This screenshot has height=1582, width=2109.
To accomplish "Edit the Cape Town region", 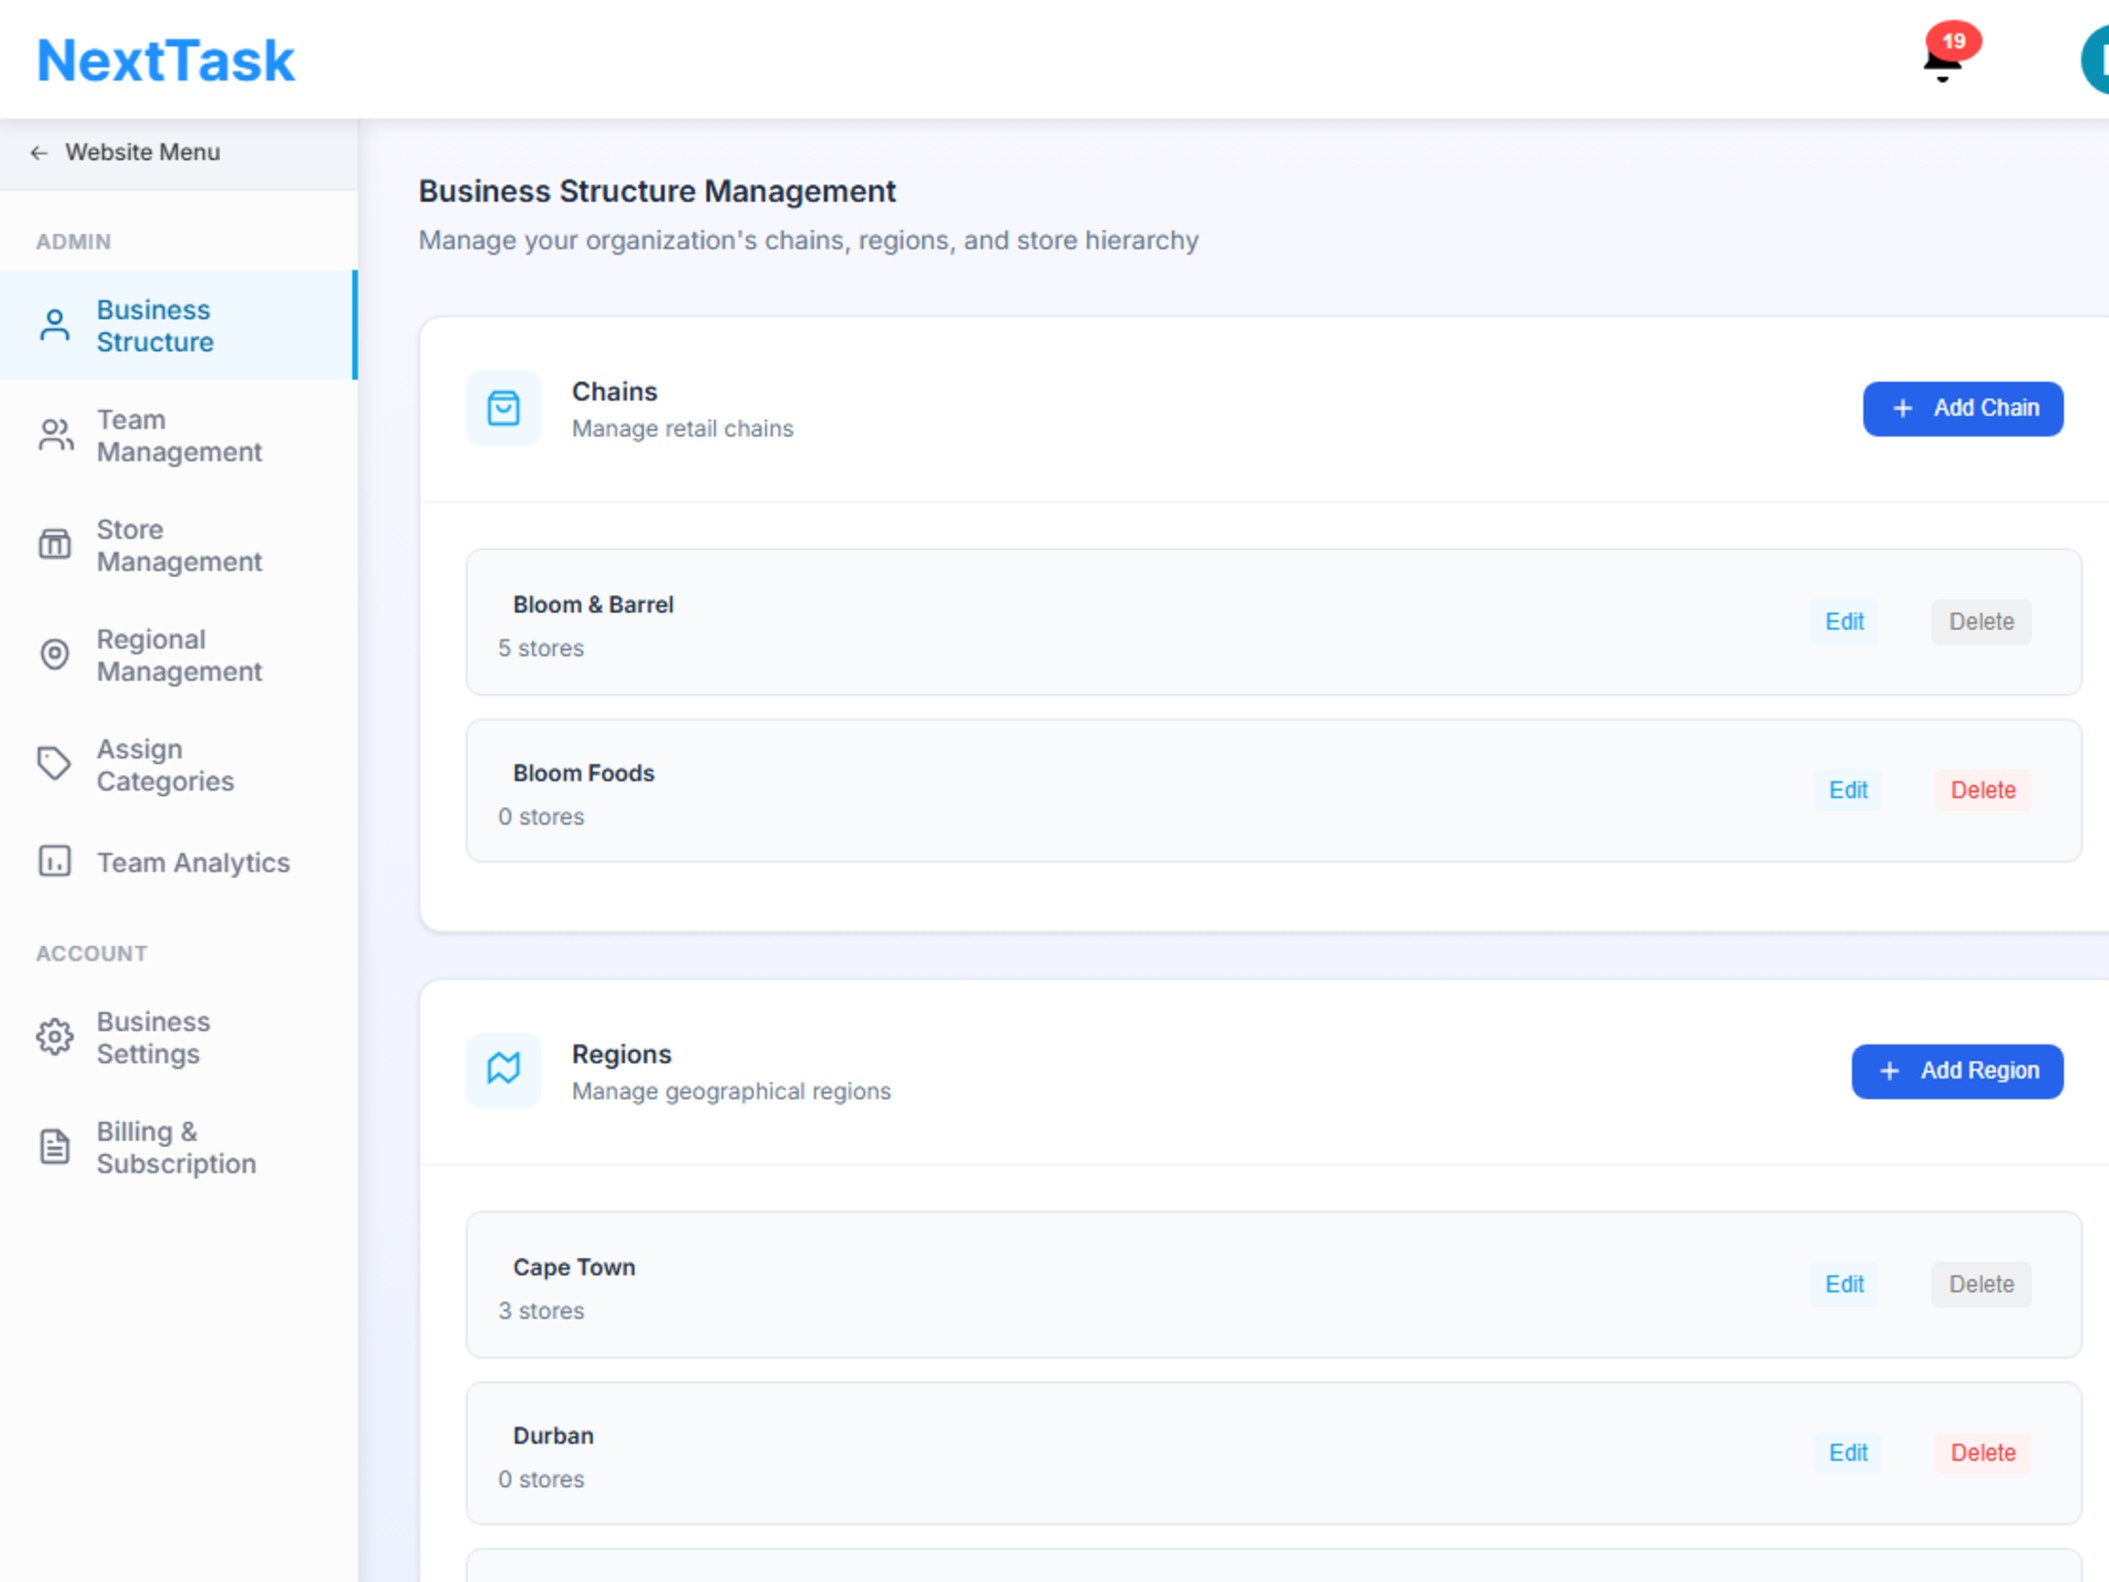I will [x=1844, y=1284].
